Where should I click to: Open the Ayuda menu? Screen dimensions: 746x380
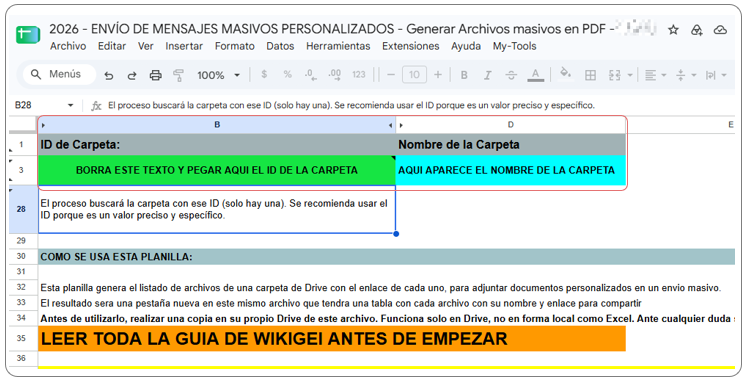click(466, 46)
